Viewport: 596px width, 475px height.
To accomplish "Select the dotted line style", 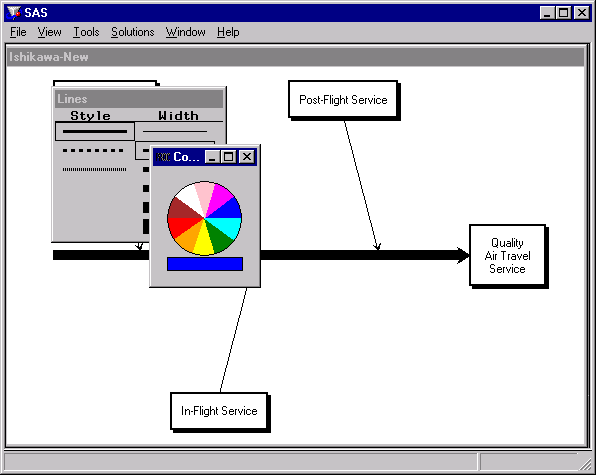I will (94, 169).
